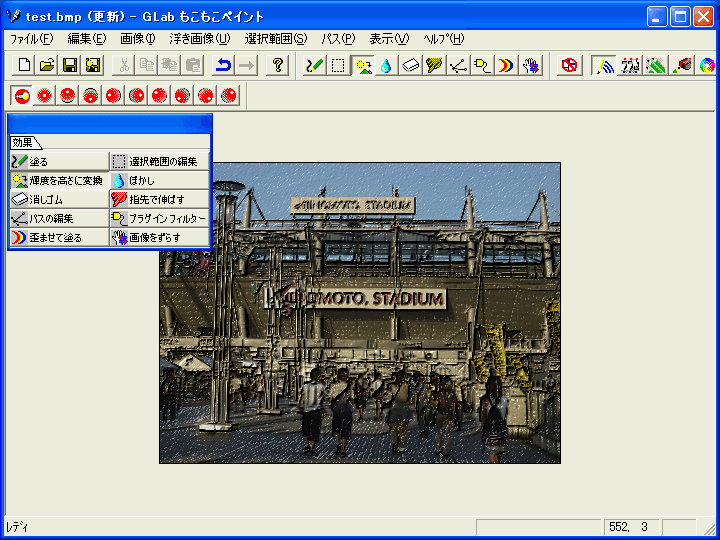Open the 浮き画像(U) menu

point(200,39)
